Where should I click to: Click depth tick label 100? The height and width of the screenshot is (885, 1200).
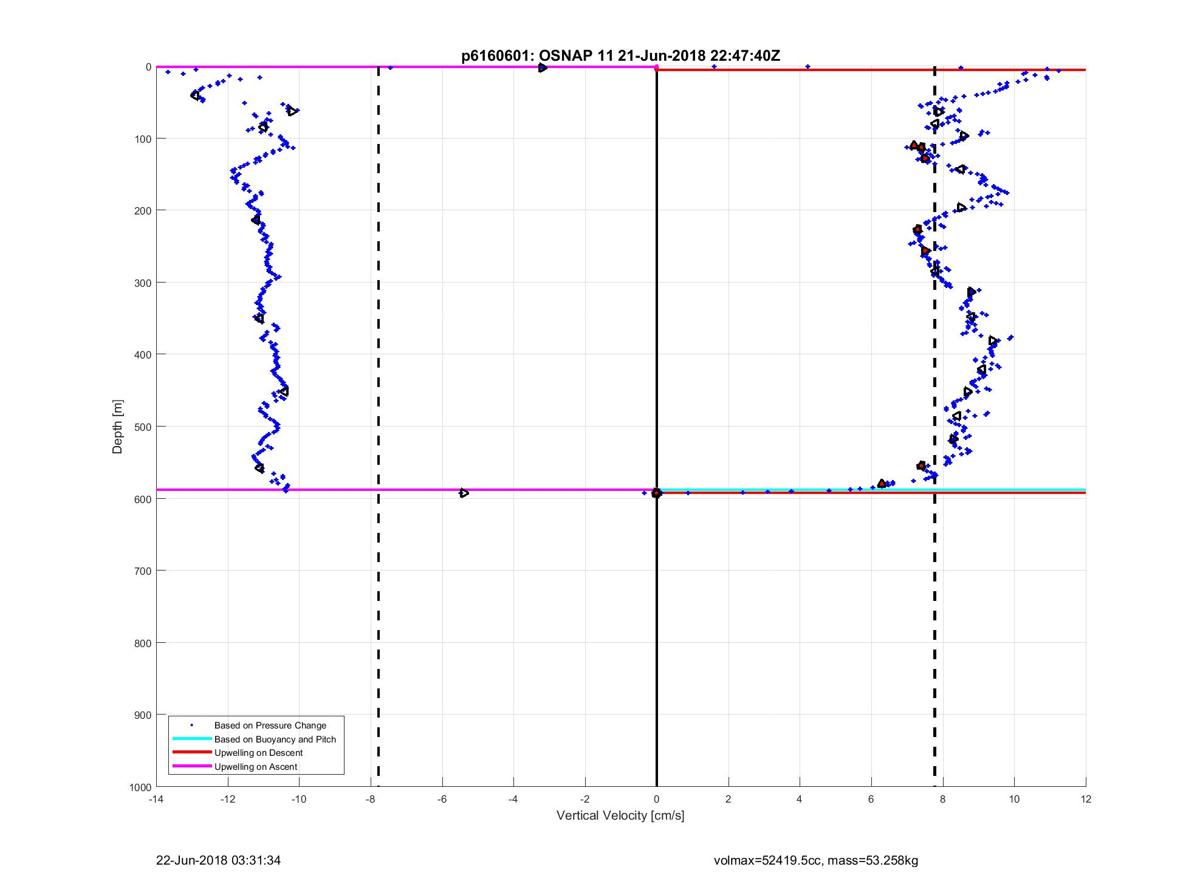coord(143,139)
